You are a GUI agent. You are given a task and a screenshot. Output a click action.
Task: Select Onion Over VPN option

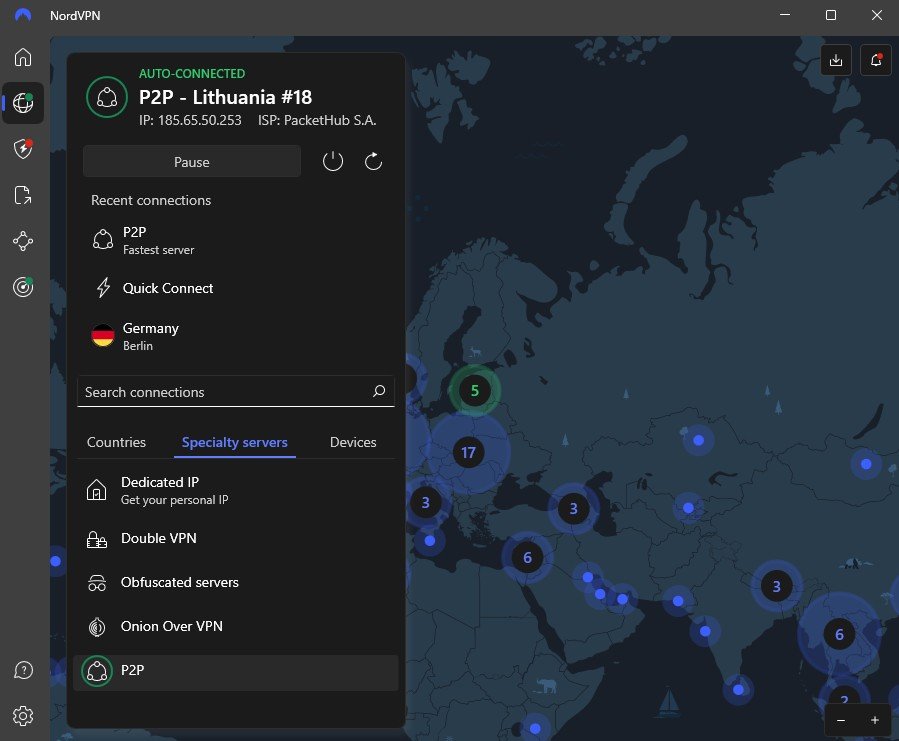(235, 626)
